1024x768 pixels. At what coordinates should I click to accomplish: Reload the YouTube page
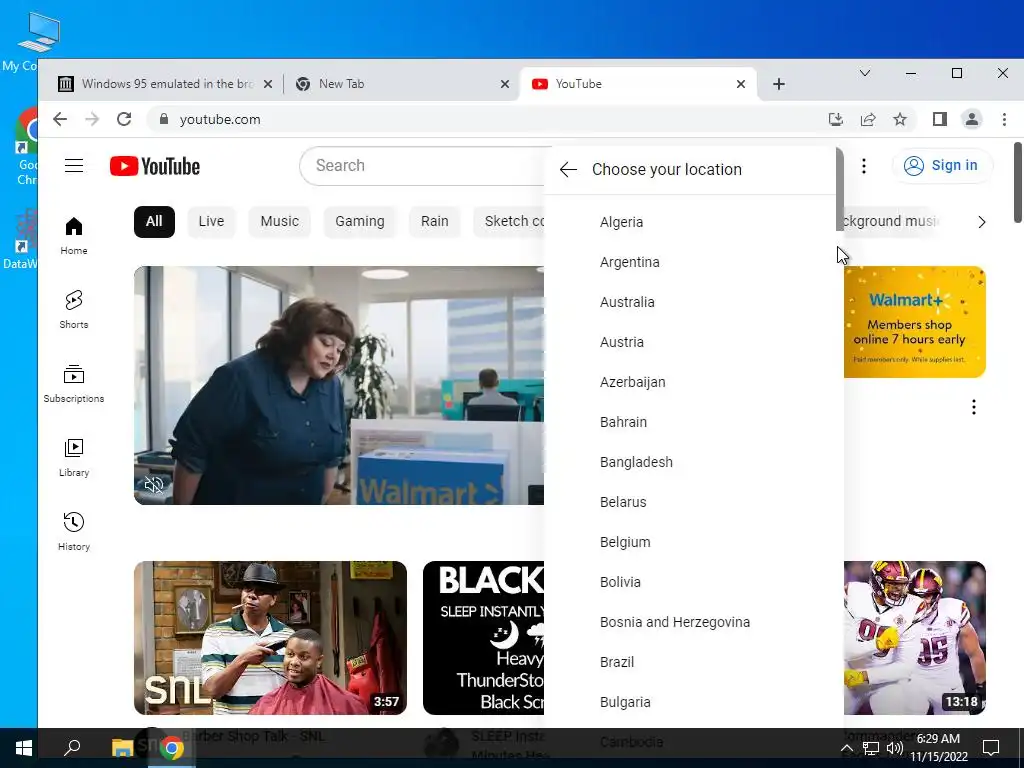pyautogui.click(x=124, y=120)
